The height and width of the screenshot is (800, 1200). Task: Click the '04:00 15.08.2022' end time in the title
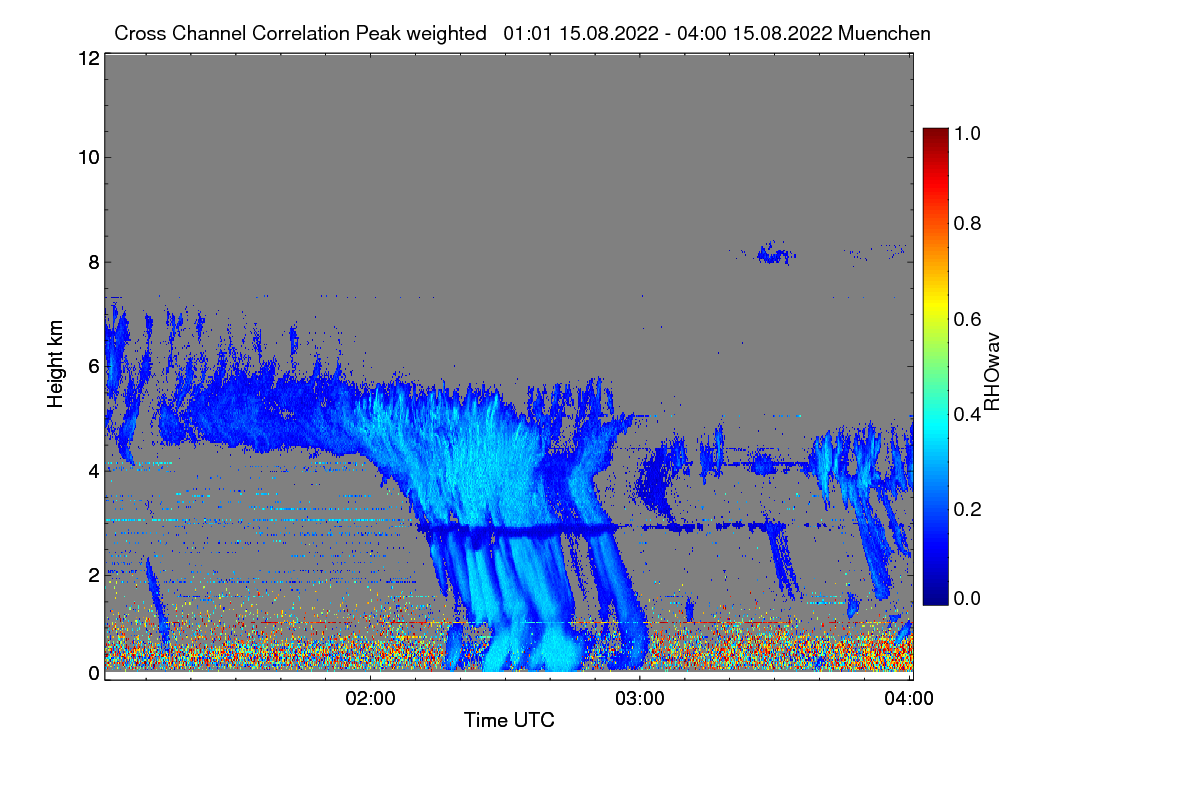[x=757, y=33]
